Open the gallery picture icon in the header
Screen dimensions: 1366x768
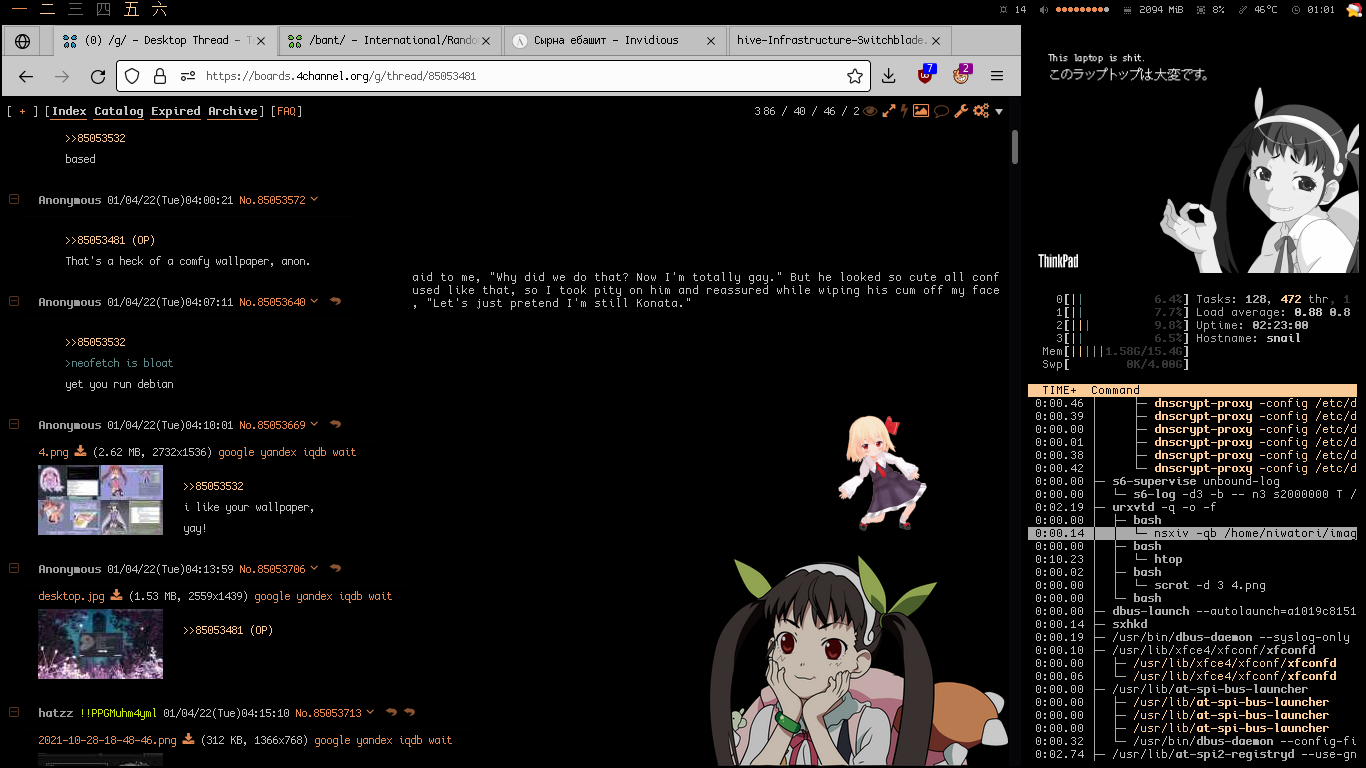[x=921, y=111]
